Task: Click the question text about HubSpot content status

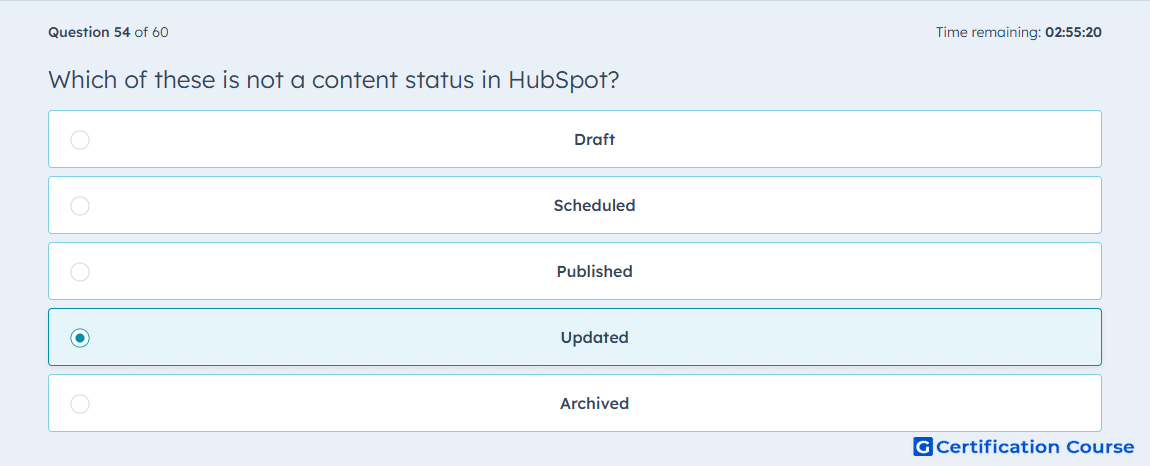Action: pyautogui.click(x=334, y=79)
